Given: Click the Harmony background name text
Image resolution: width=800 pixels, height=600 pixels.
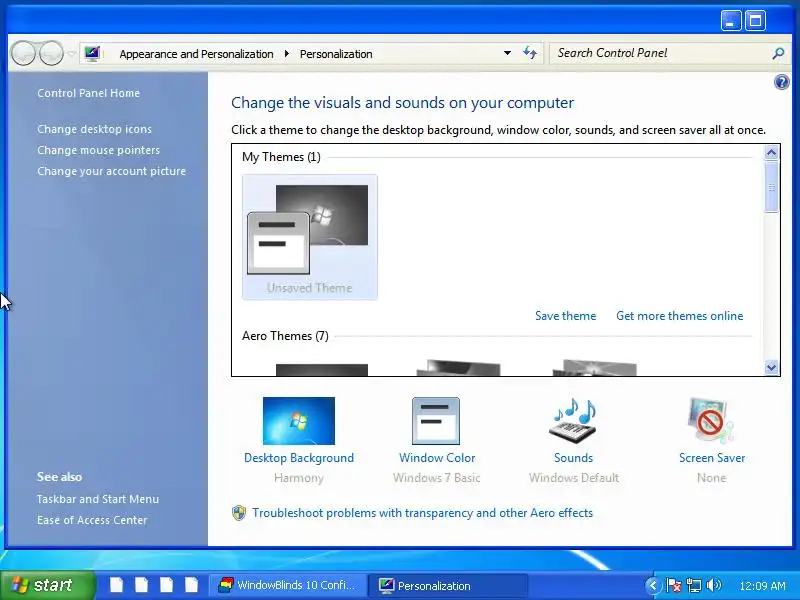Looking at the screenshot, I should 299,478.
